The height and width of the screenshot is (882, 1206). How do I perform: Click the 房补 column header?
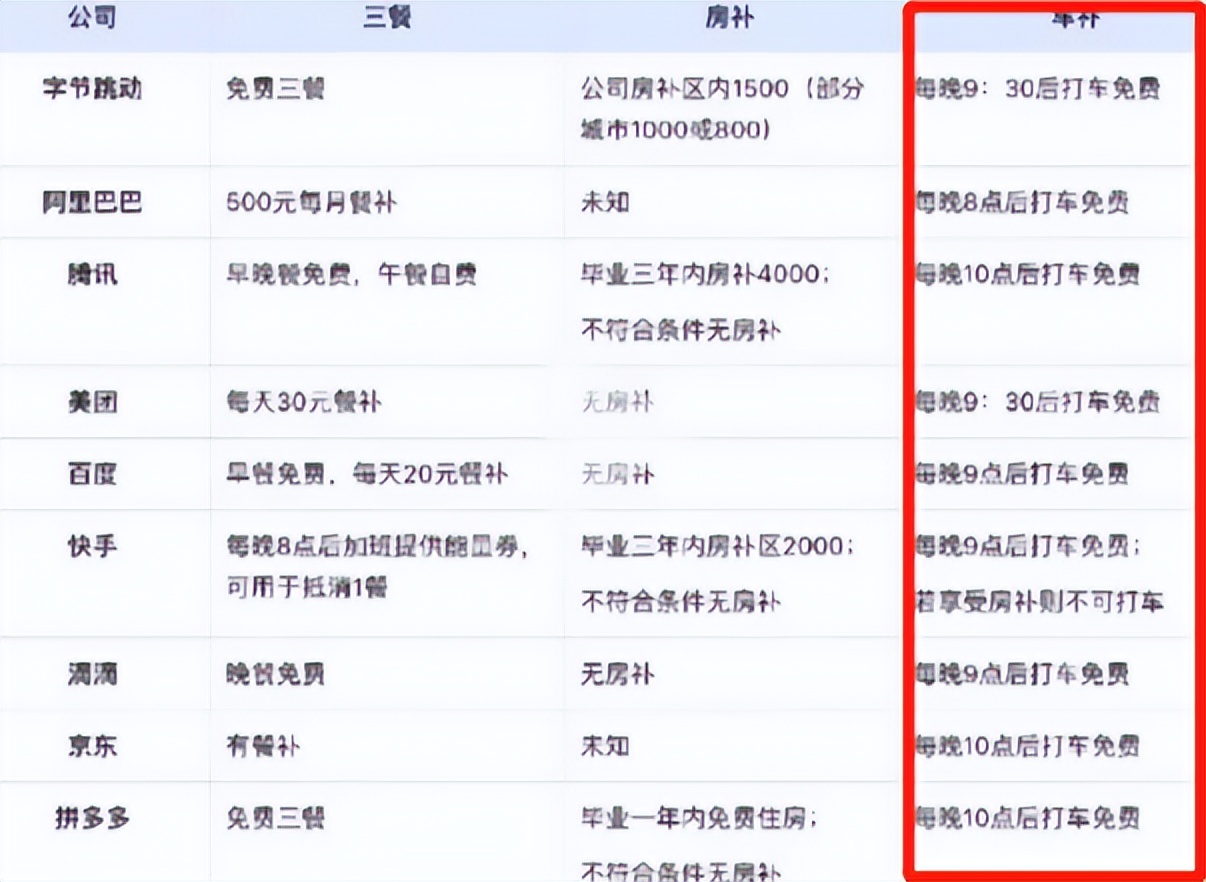point(730,16)
